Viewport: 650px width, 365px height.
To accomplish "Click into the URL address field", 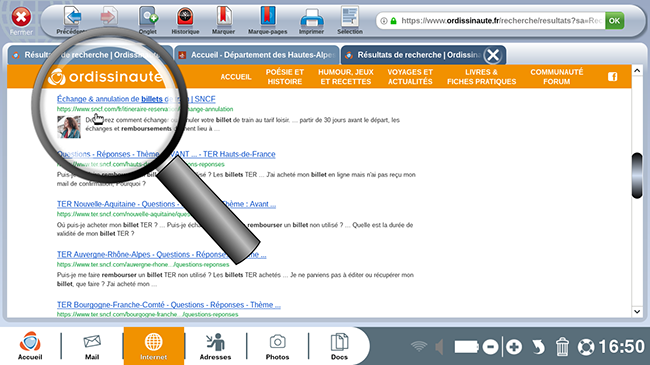I will pos(501,20).
